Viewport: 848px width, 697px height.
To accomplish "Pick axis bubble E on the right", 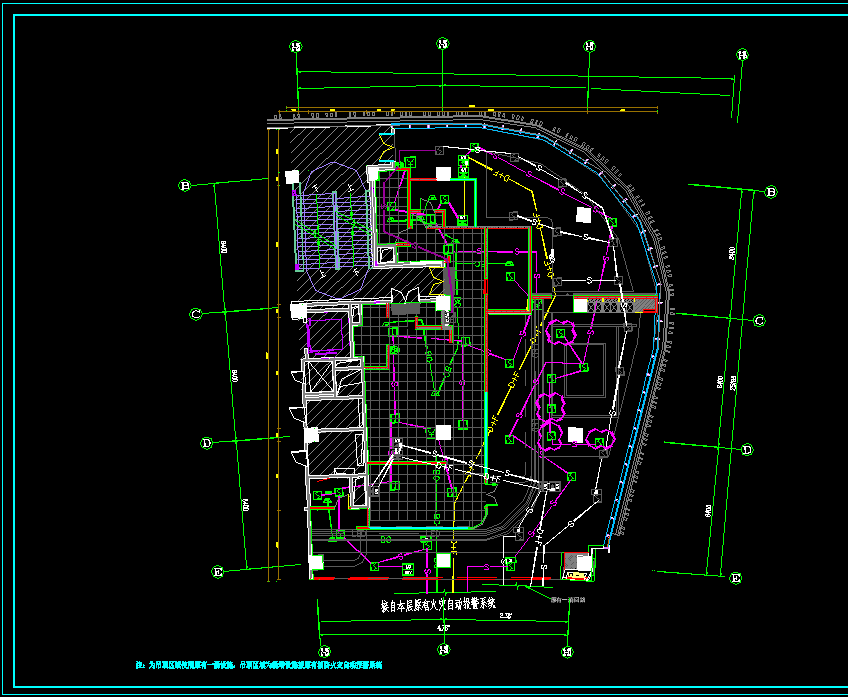I will coord(736,578).
